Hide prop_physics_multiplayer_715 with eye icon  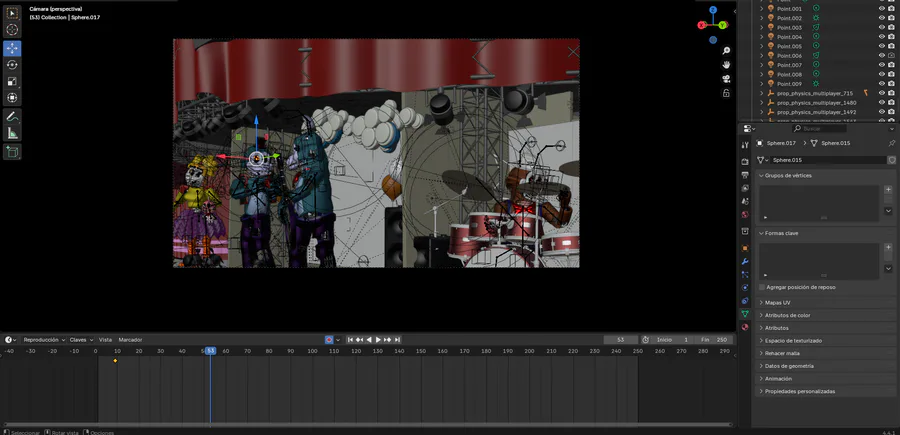882,93
